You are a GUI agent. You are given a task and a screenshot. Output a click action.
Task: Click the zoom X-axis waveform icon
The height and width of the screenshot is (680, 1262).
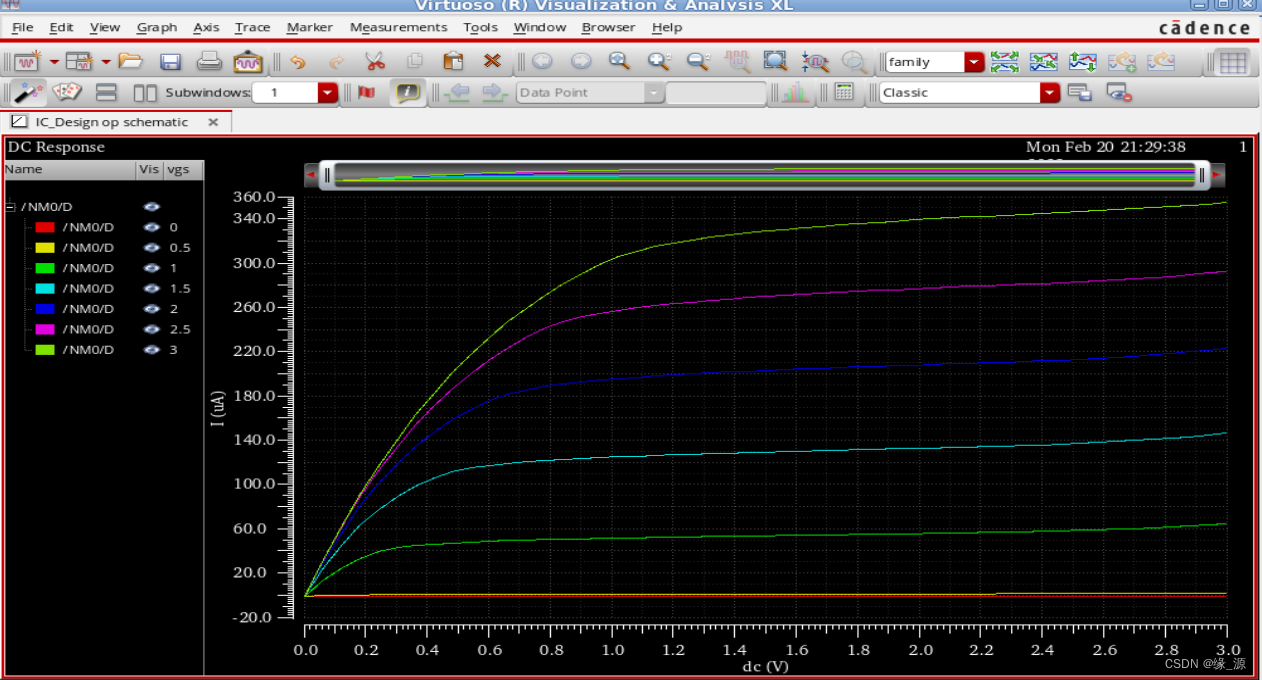[815, 62]
